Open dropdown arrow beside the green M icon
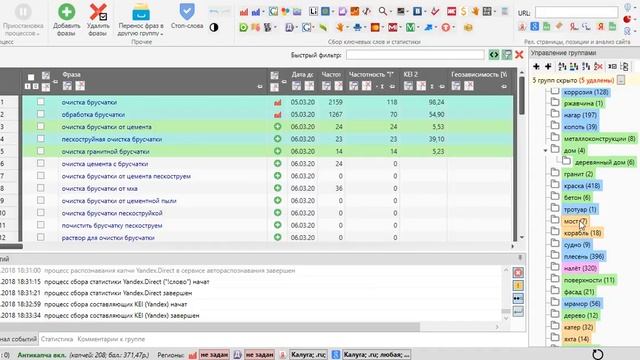The image size is (640, 360). coord(418,27)
